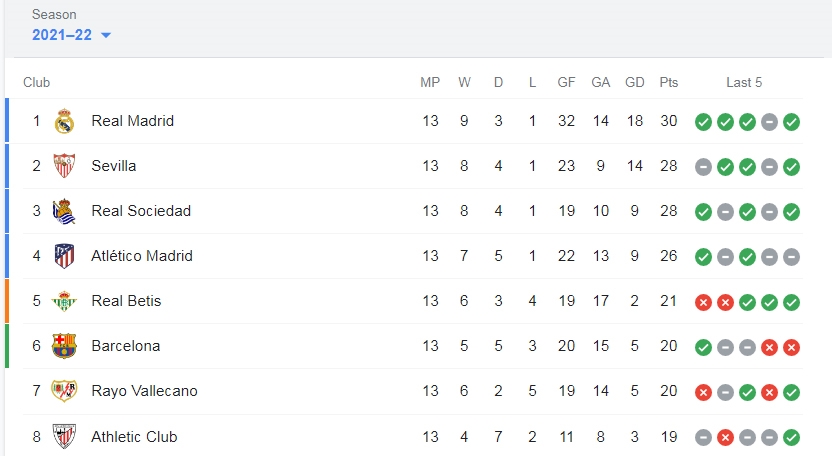832x456 pixels.
Task: Expand season selector using blue arrow
Action: [106, 36]
